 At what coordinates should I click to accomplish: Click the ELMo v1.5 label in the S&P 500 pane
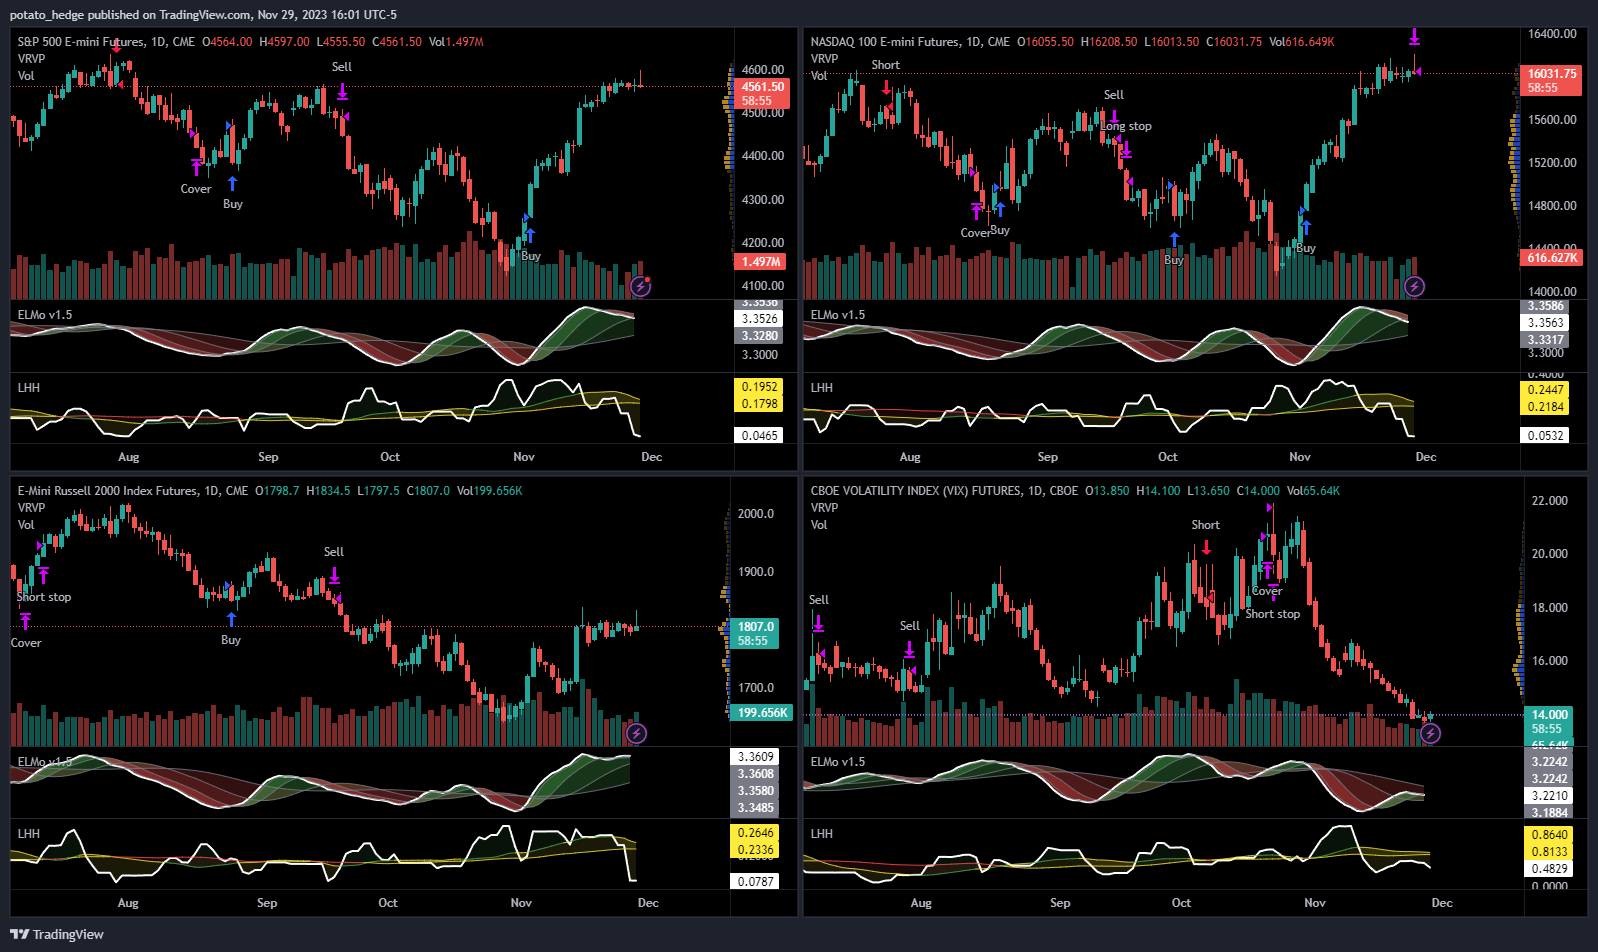45,315
